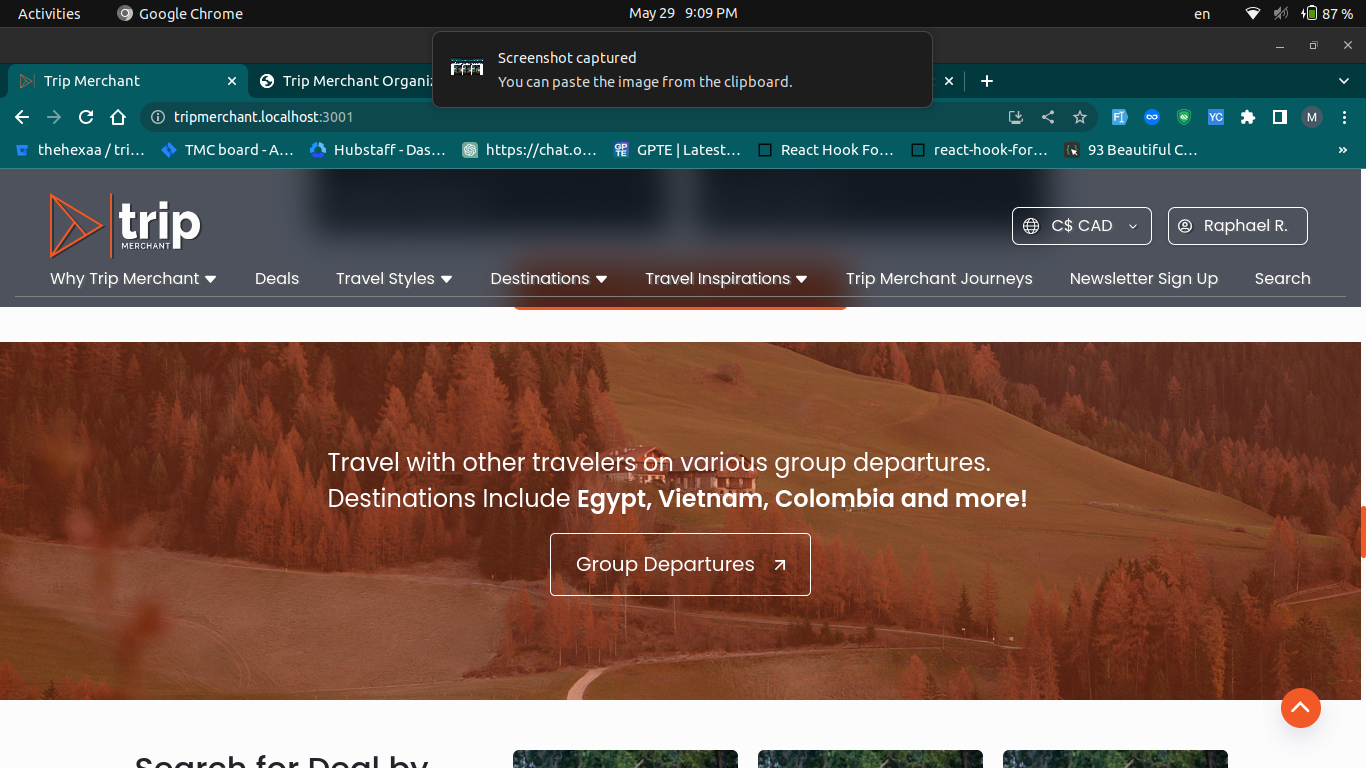Open the Deals menu item
The height and width of the screenshot is (768, 1366).
277,279
